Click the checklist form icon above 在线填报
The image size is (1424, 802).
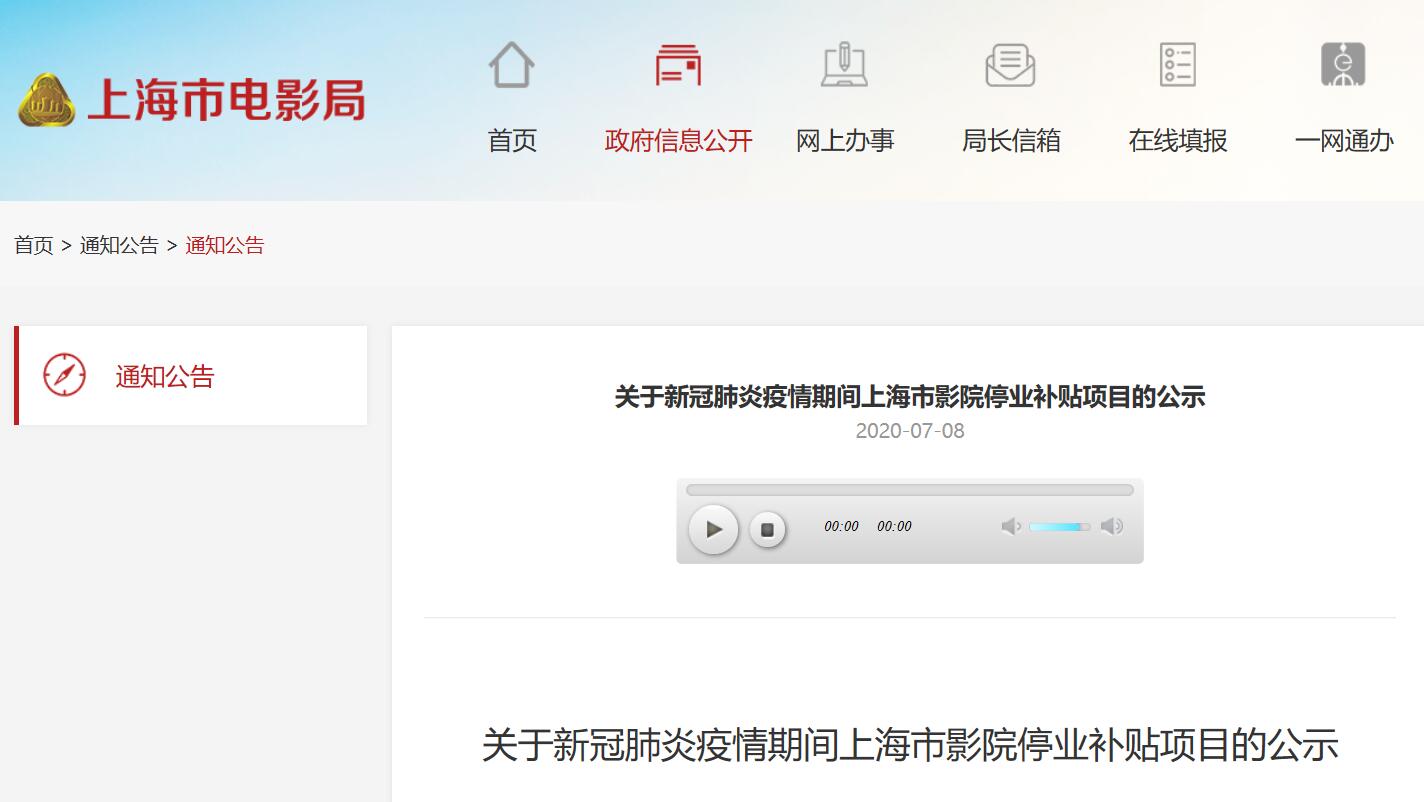coord(1177,65)
